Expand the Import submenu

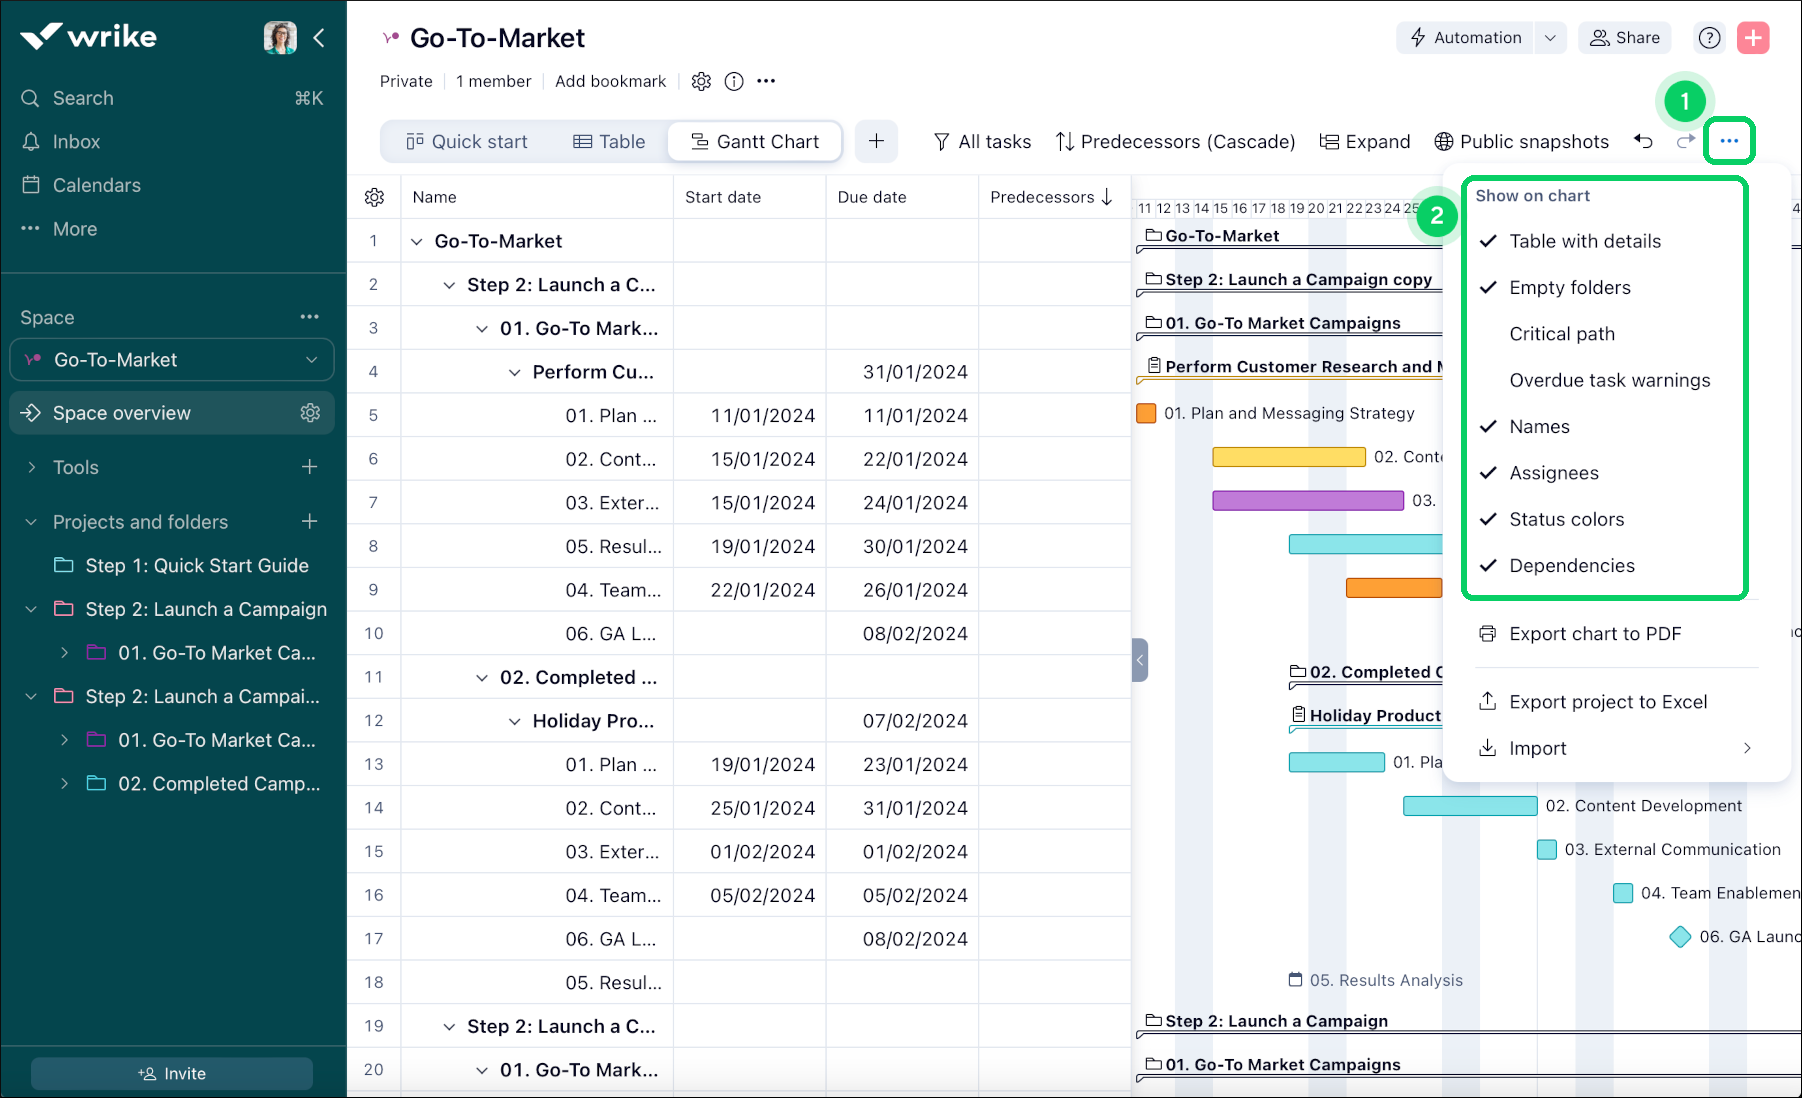[x=1537, y=747]
